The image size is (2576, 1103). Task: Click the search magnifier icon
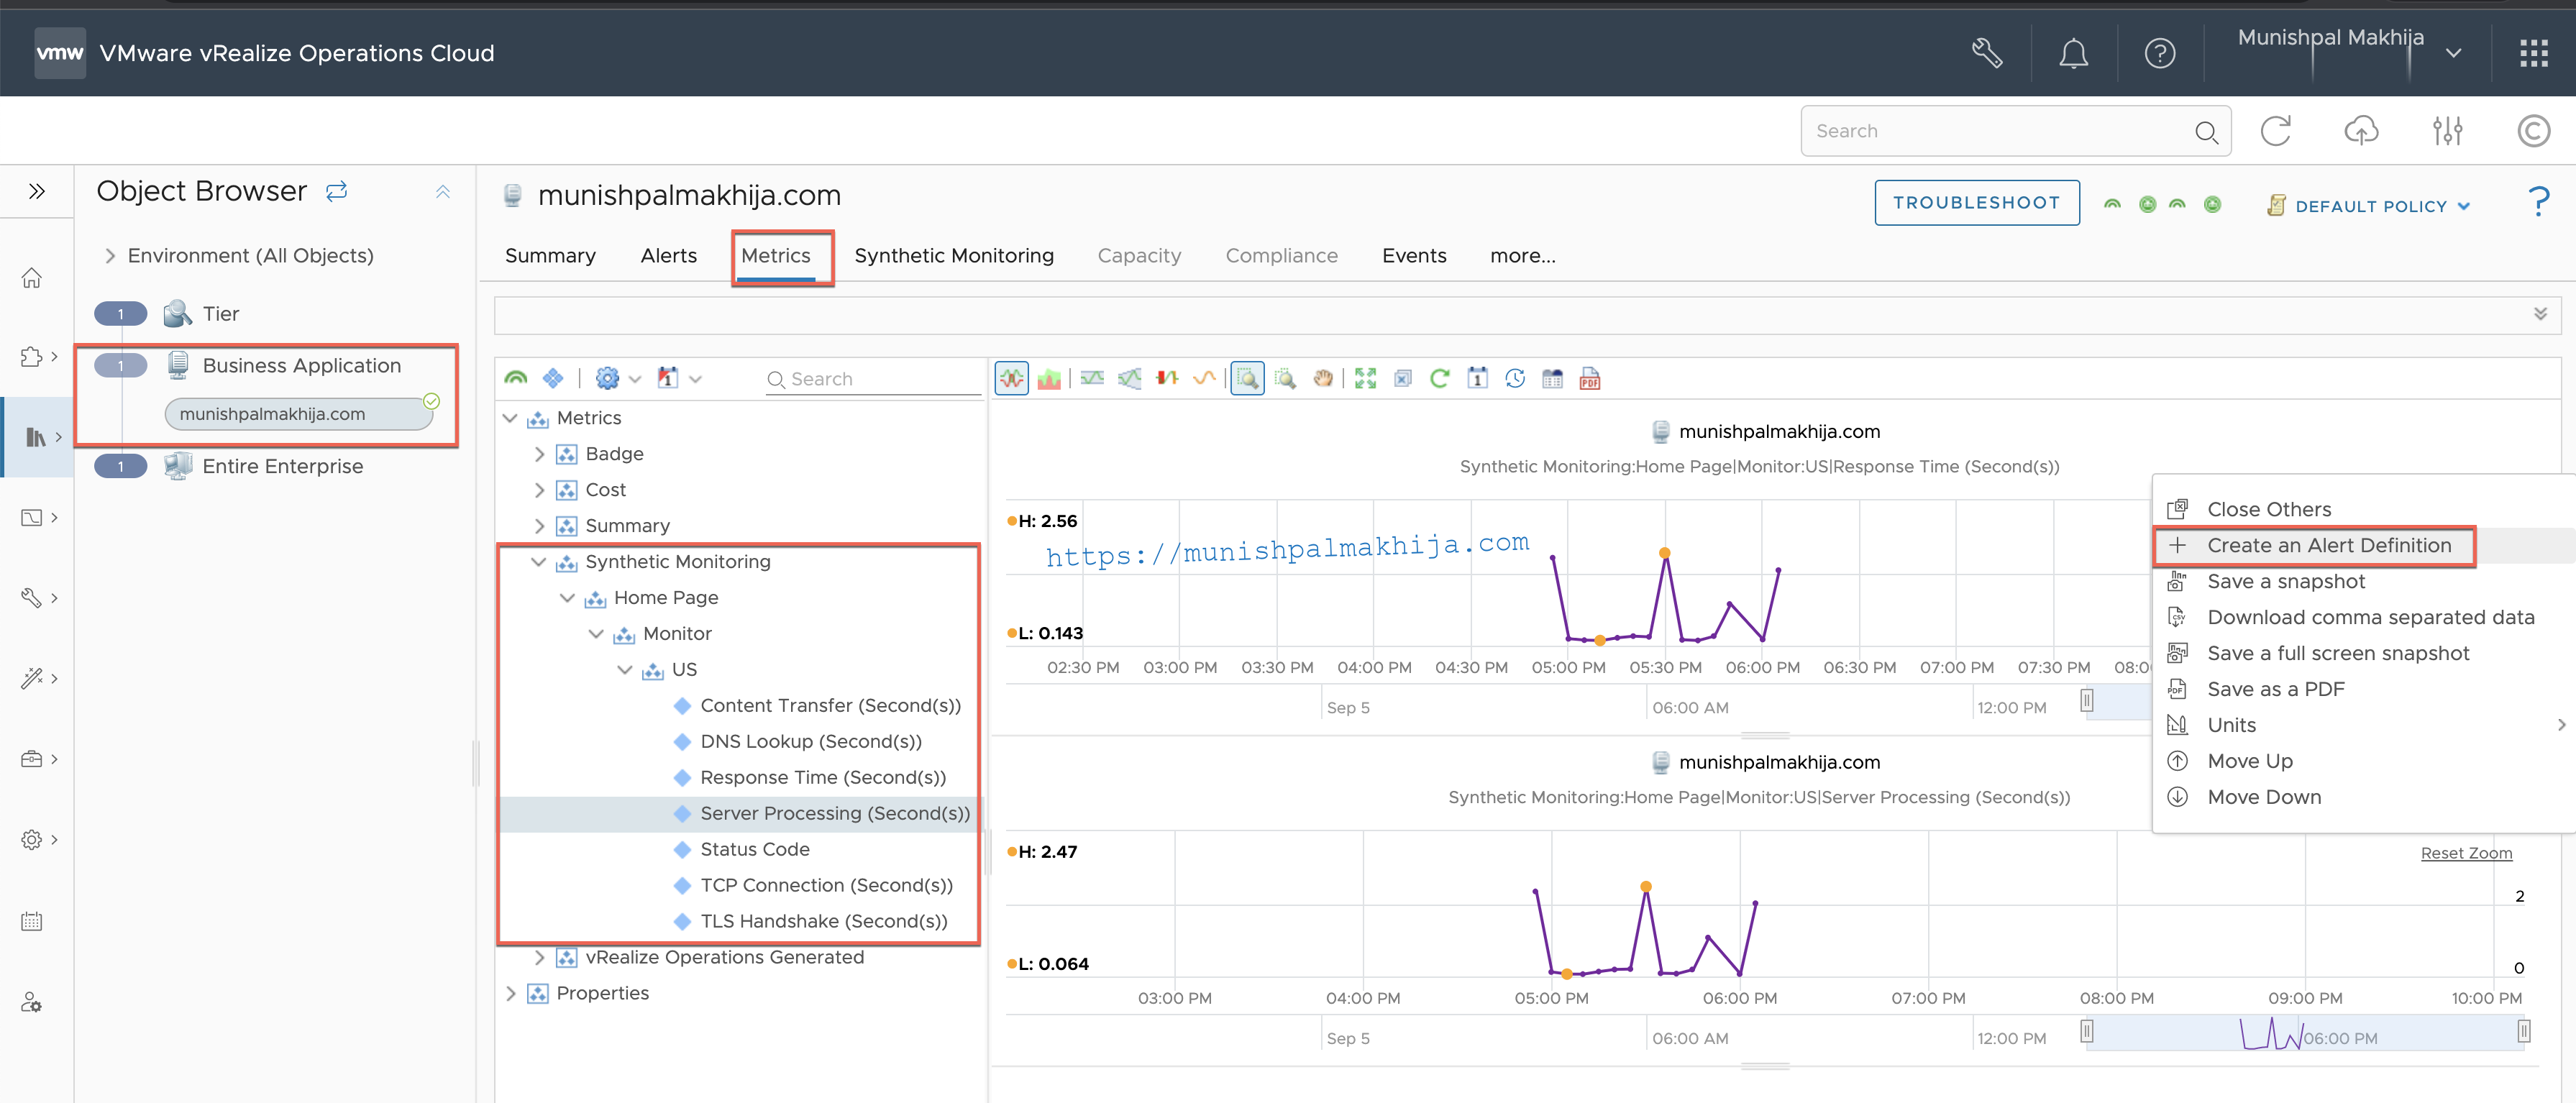coord(2206,132)
